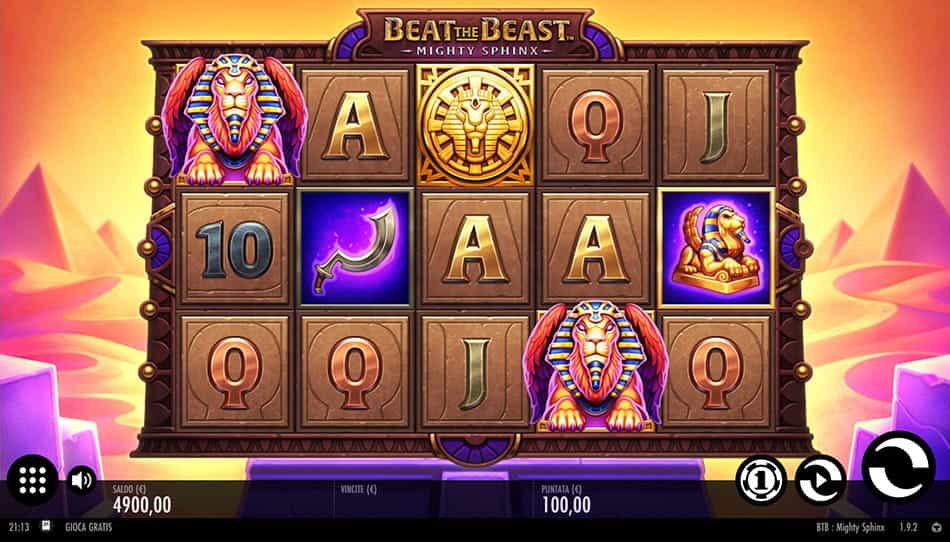Click the 10 symbol tile
The height and width of the screenshot is (542, 950).
(x=234, y=248)
